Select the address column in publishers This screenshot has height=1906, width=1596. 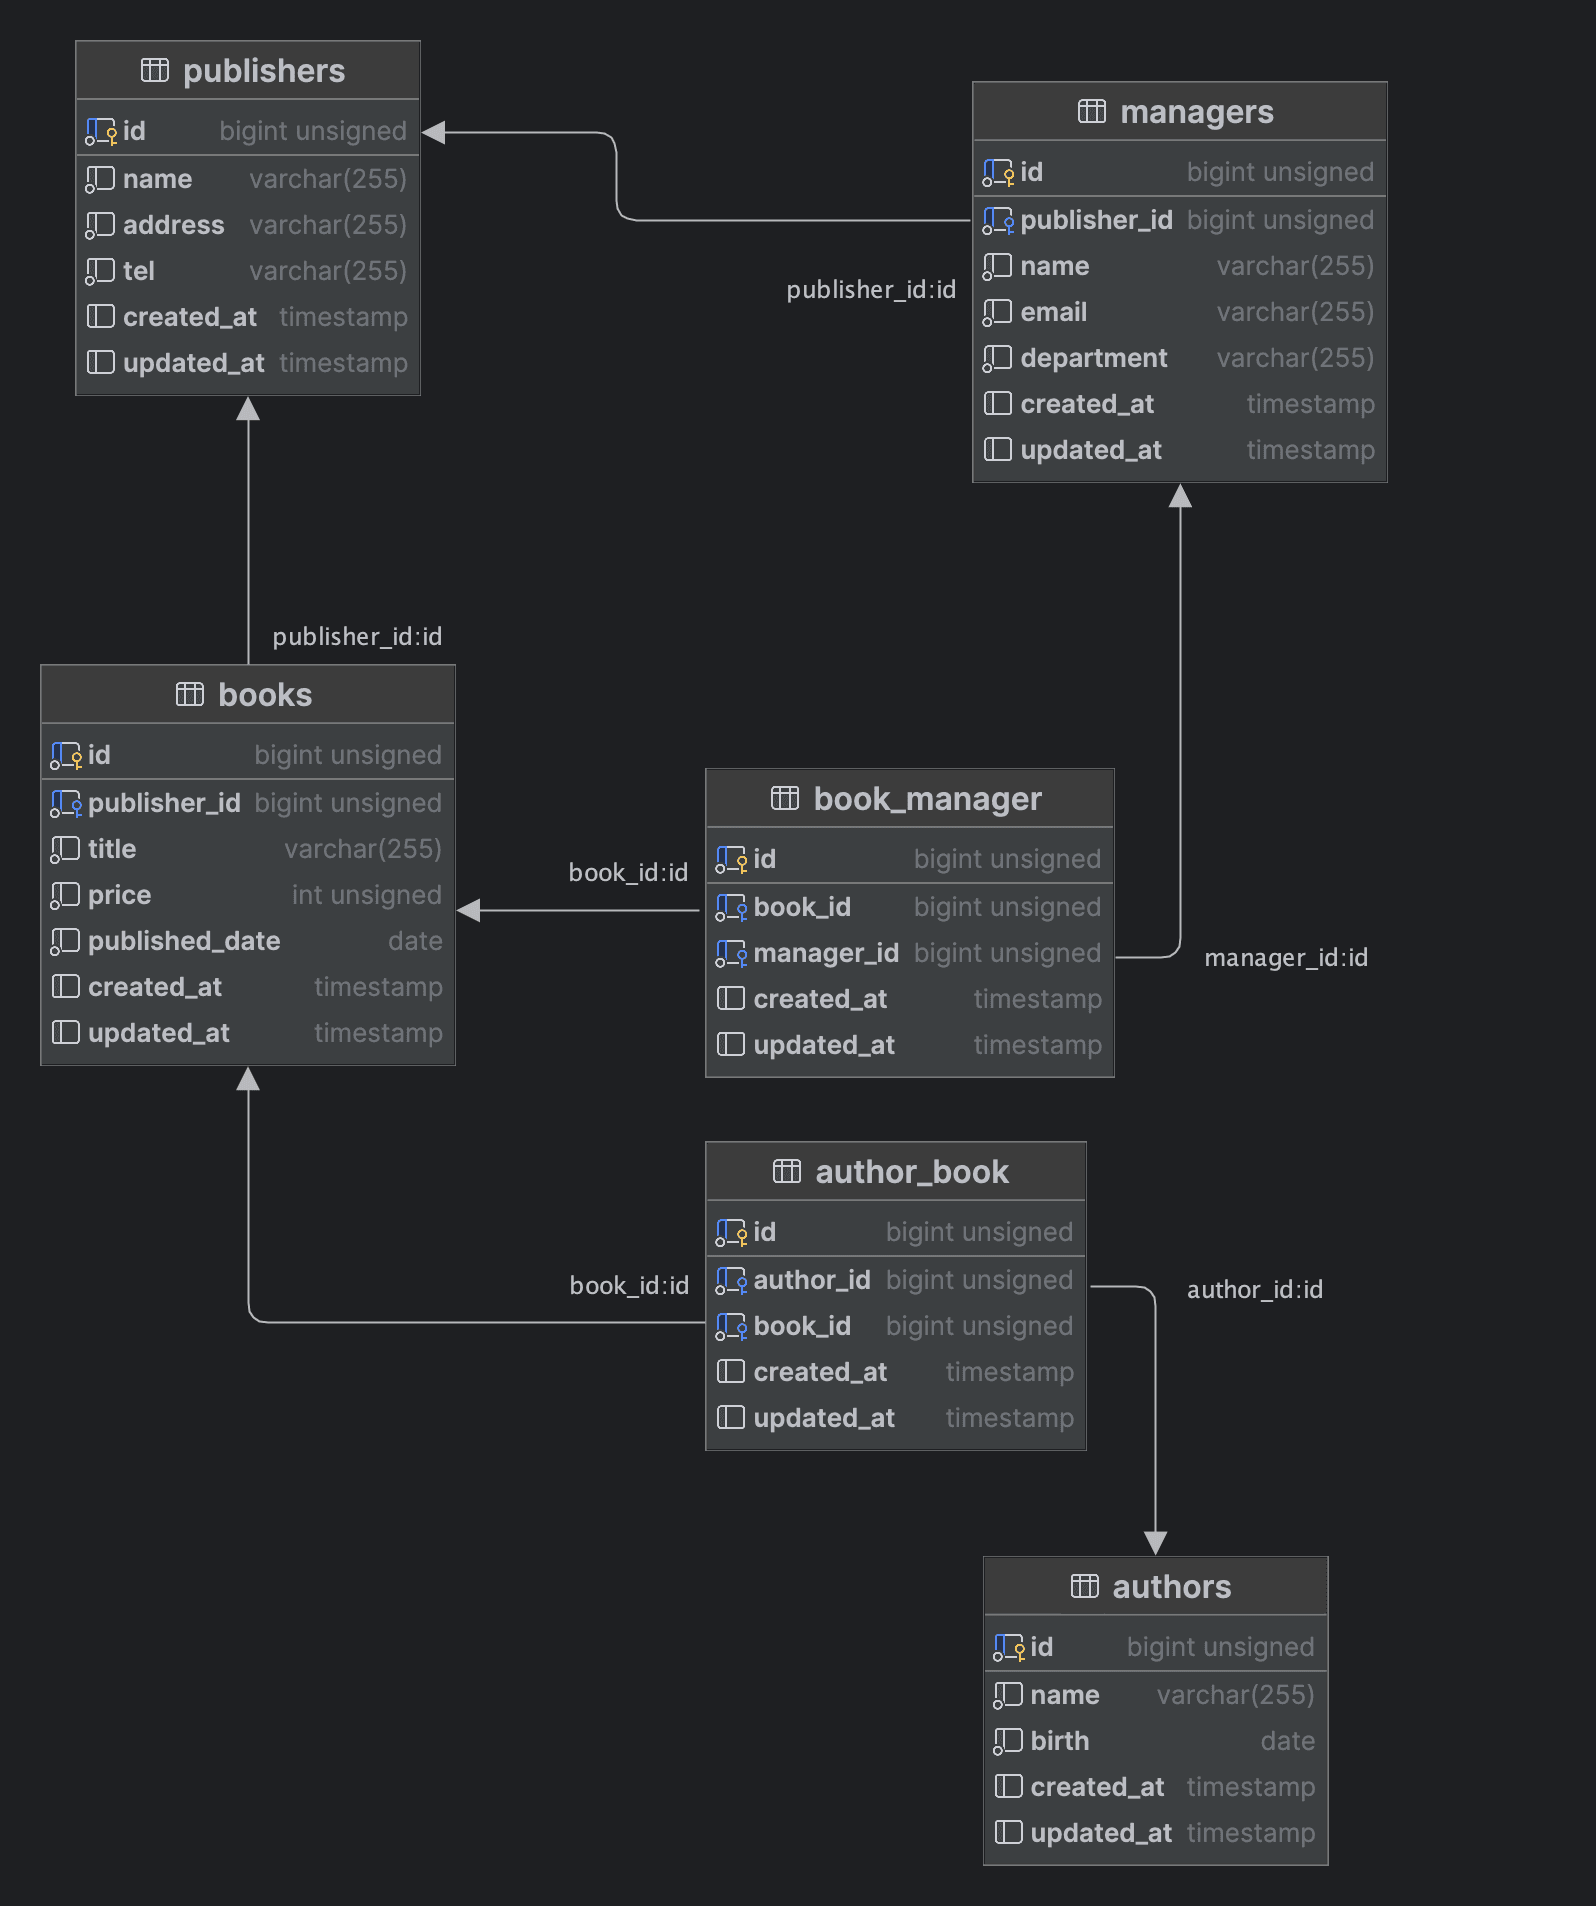(x=174, y=225)
